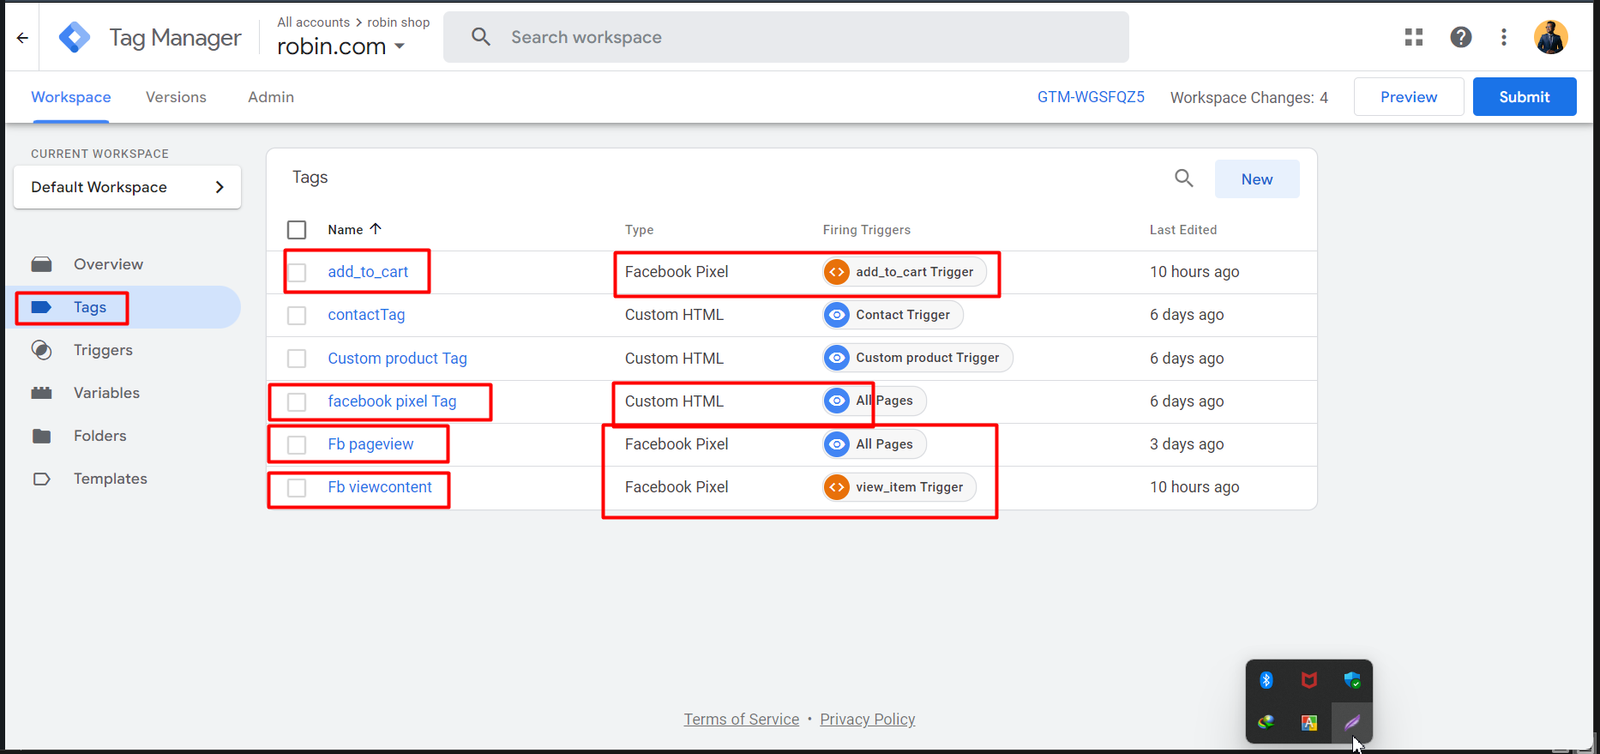Screen dimensions: 1600x754
Task: Go back using the left arrow
Action: click(22, 38)
